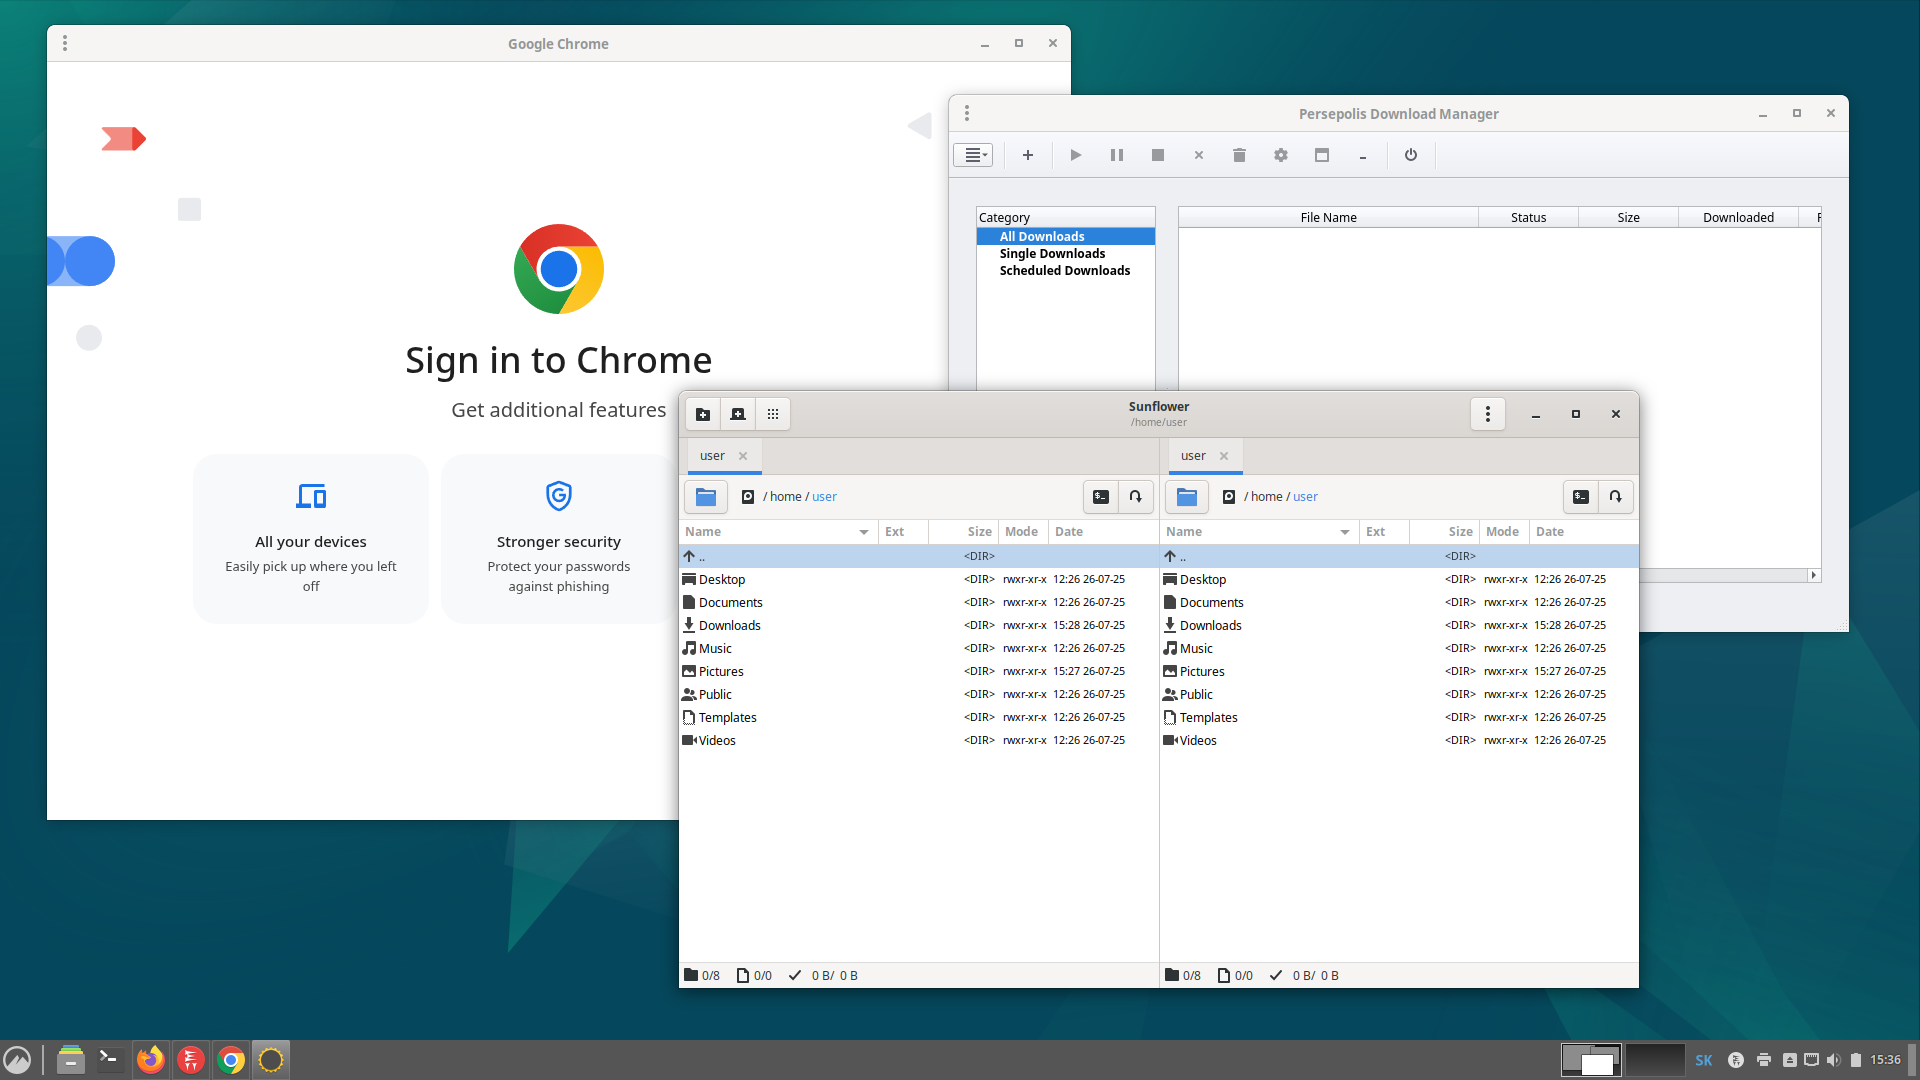Click 'All your devices' card in Chrome
Image resolution: width=1920 pixels, height=1080 pixels.
(x=311, y=539)
